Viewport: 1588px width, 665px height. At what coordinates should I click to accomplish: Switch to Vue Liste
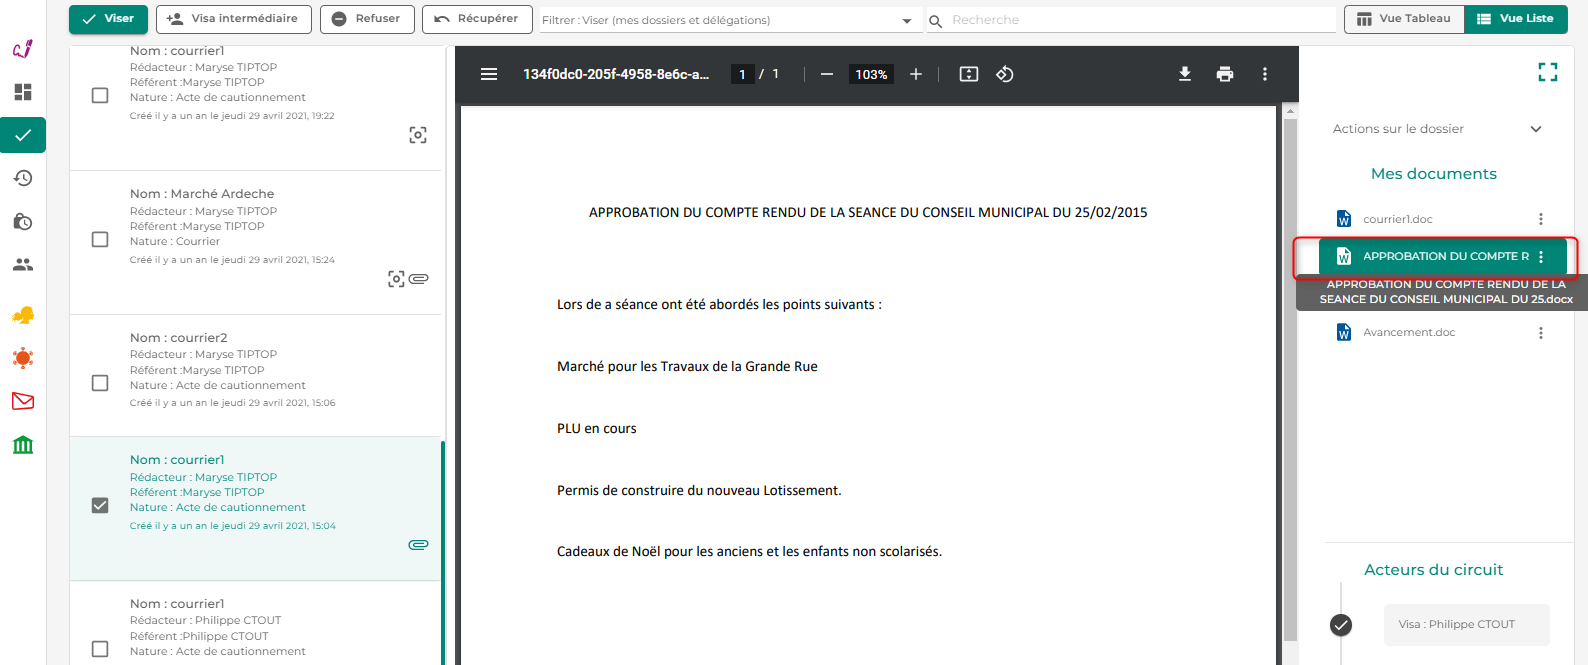(x=1515, y=19)
